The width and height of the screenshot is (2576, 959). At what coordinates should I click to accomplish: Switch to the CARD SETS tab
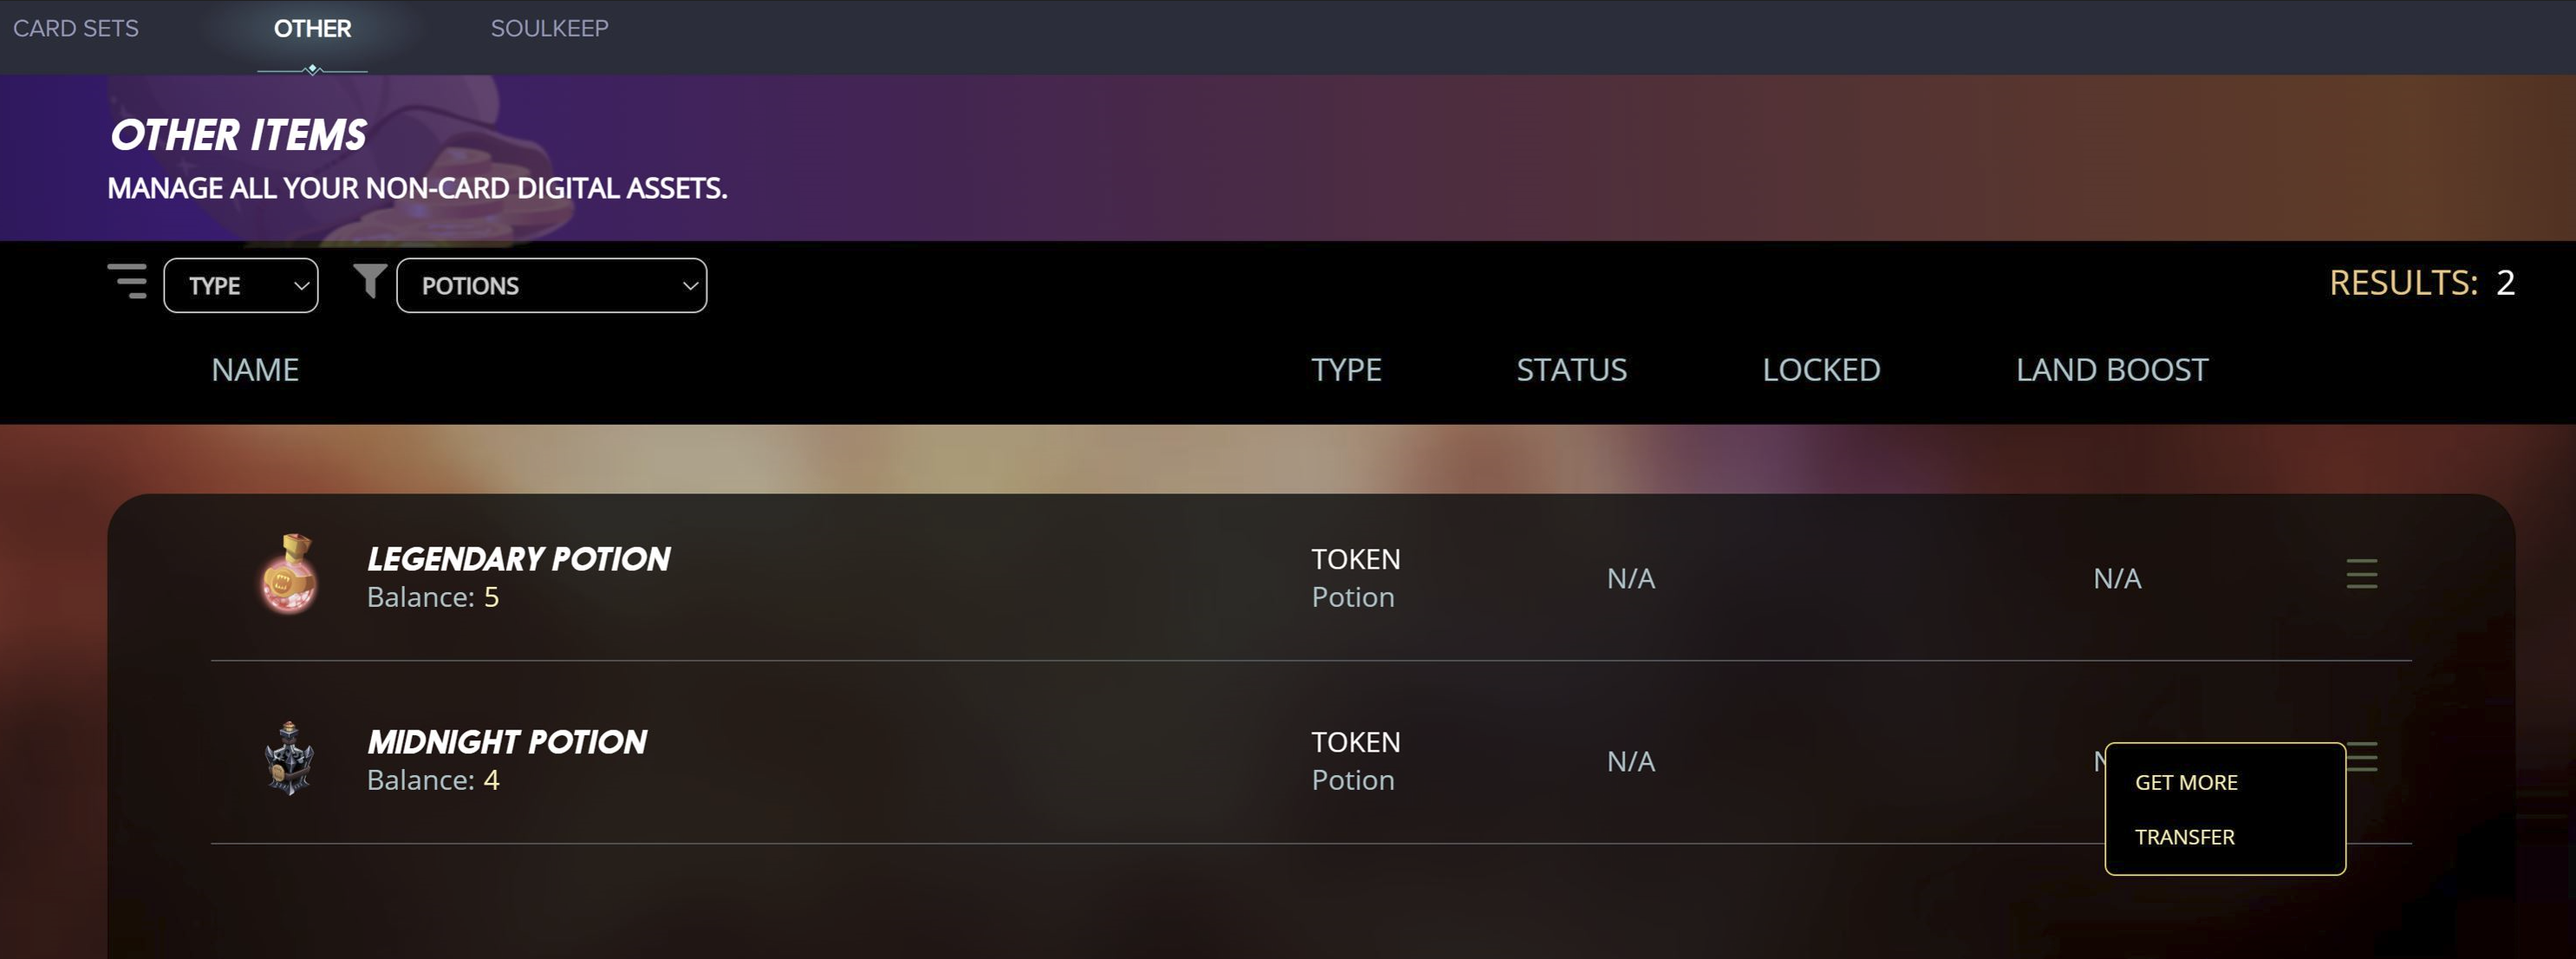(x=76, y=29)
